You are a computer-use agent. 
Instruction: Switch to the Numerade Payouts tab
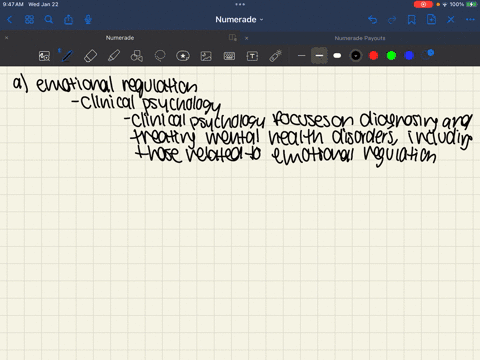[x=360, y=38]
